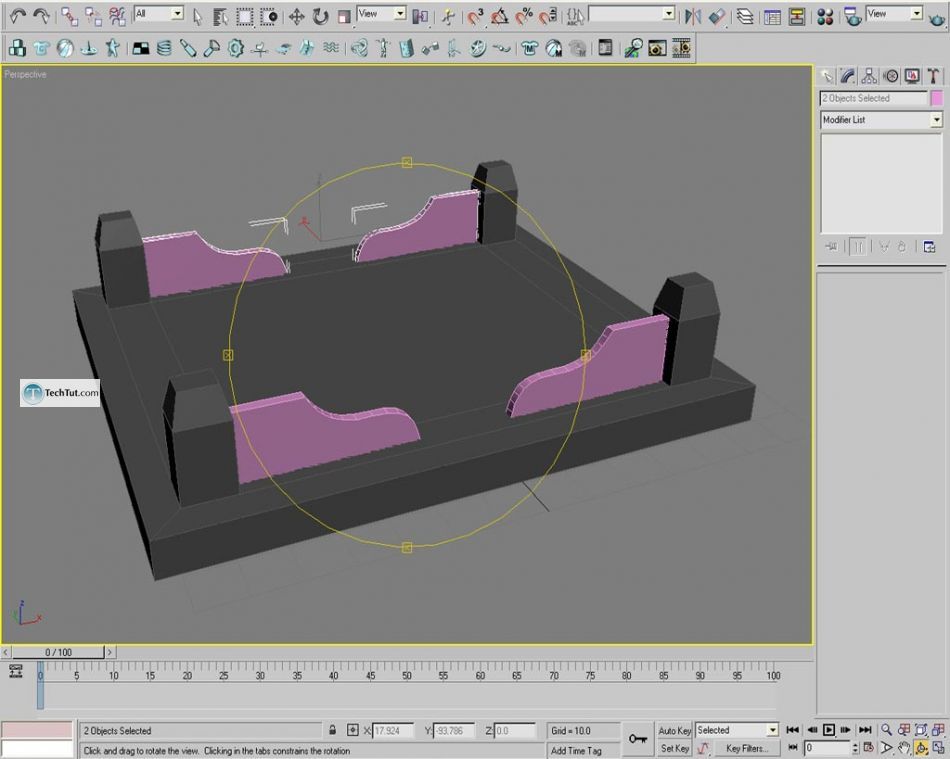
Task: Click Bind to Space Warp icon
Action: click(117, 16)
